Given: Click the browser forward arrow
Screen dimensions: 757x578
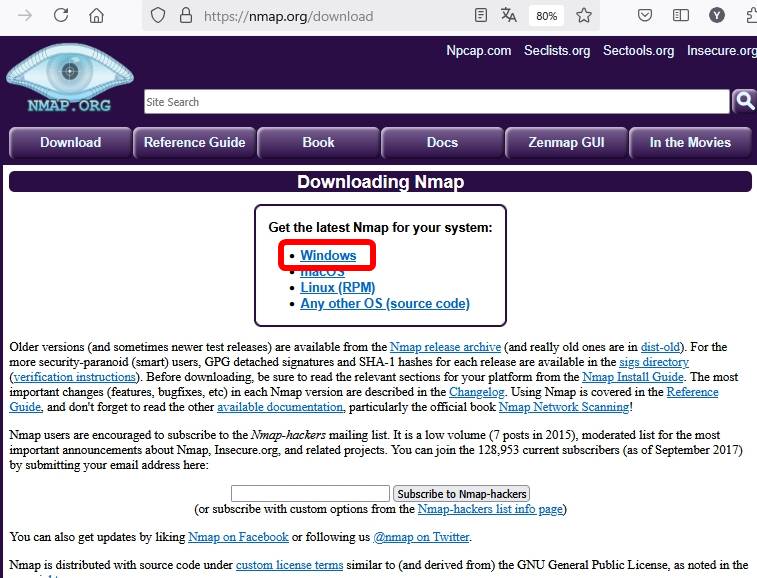Looking at the screenshot, I should tap(25, 16).
